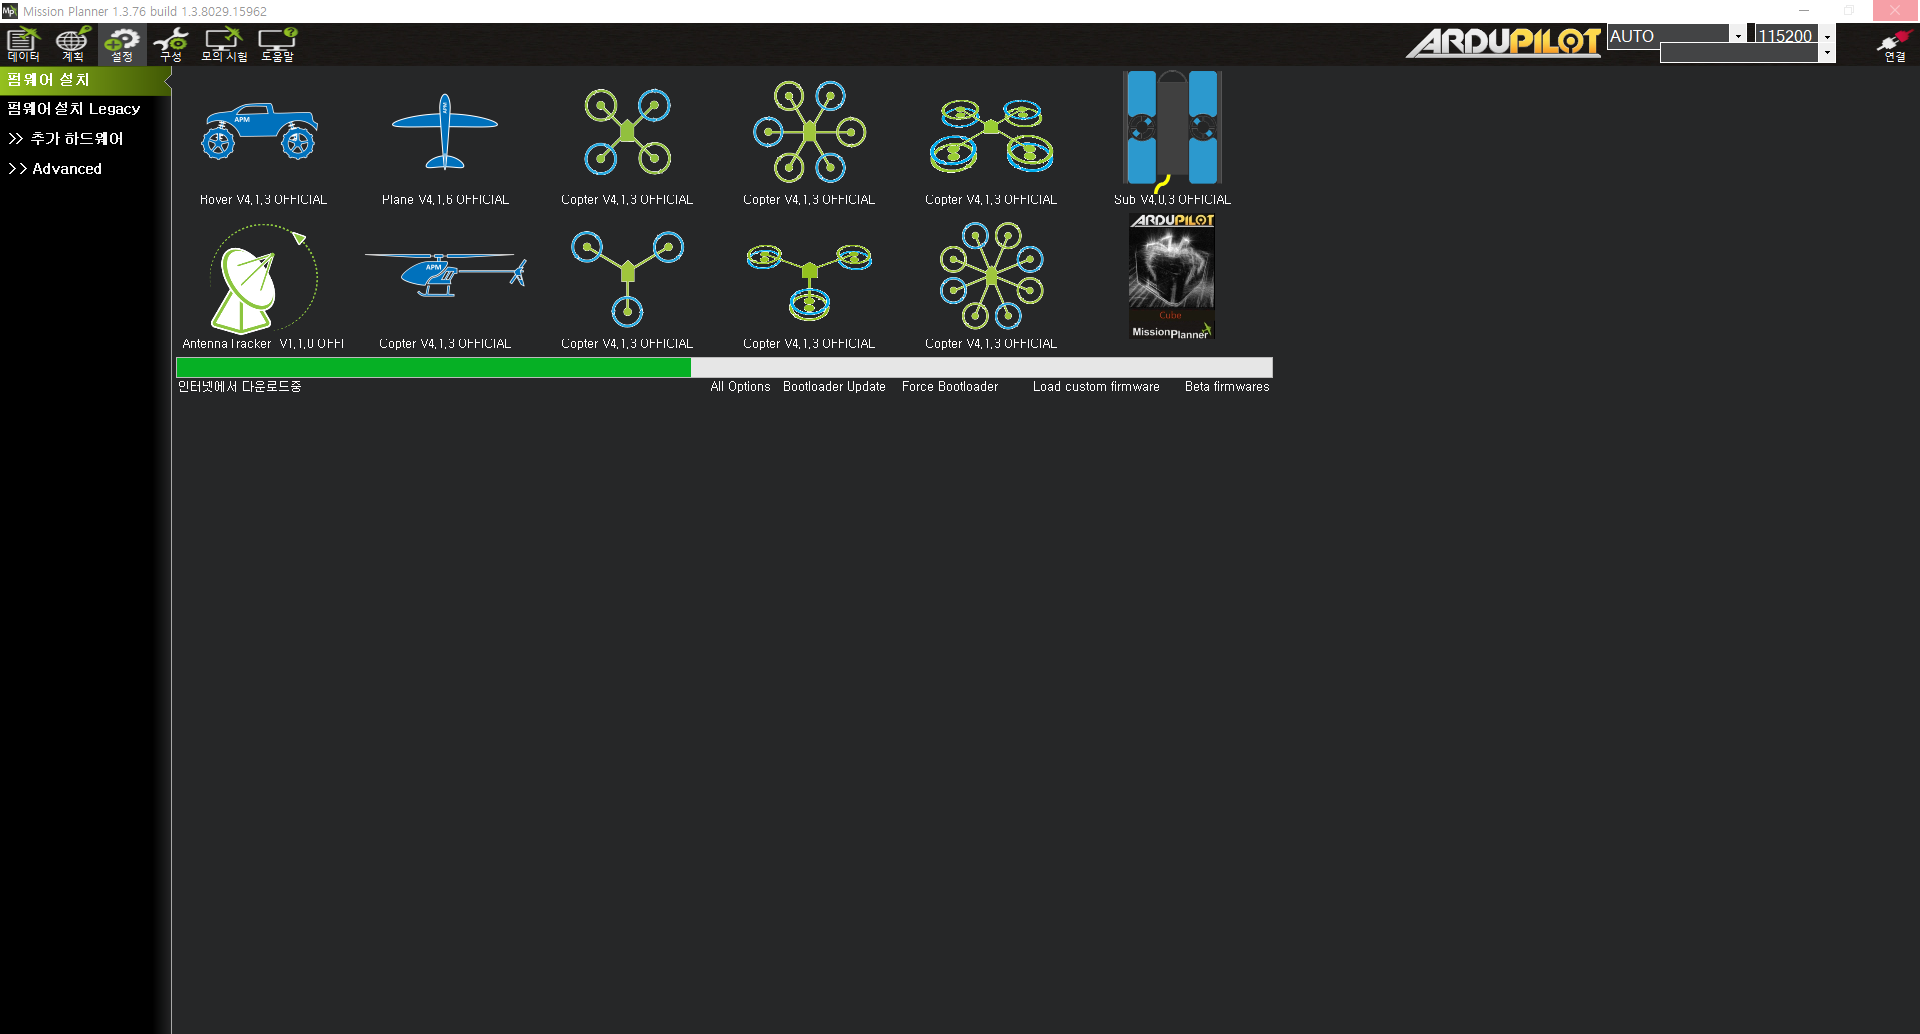1920x1034 pixels.
Task: Choose the hexacopter firmware icon
Action: pyautogui.click(x=809, y=131)
